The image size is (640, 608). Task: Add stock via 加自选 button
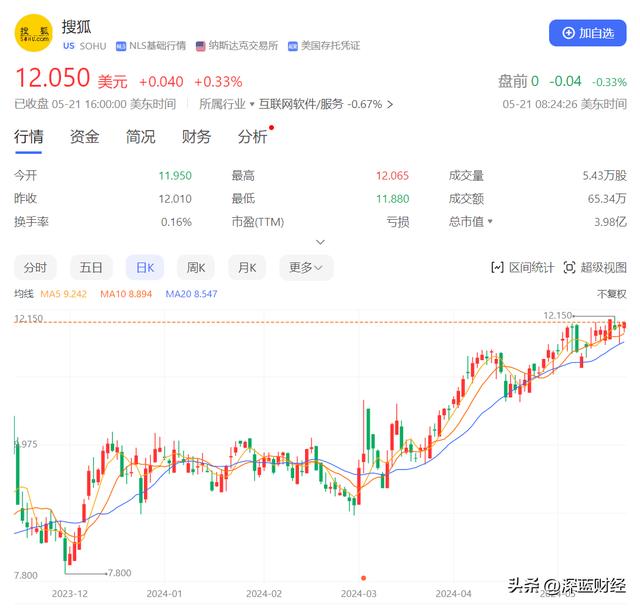[x=587, y=33]
